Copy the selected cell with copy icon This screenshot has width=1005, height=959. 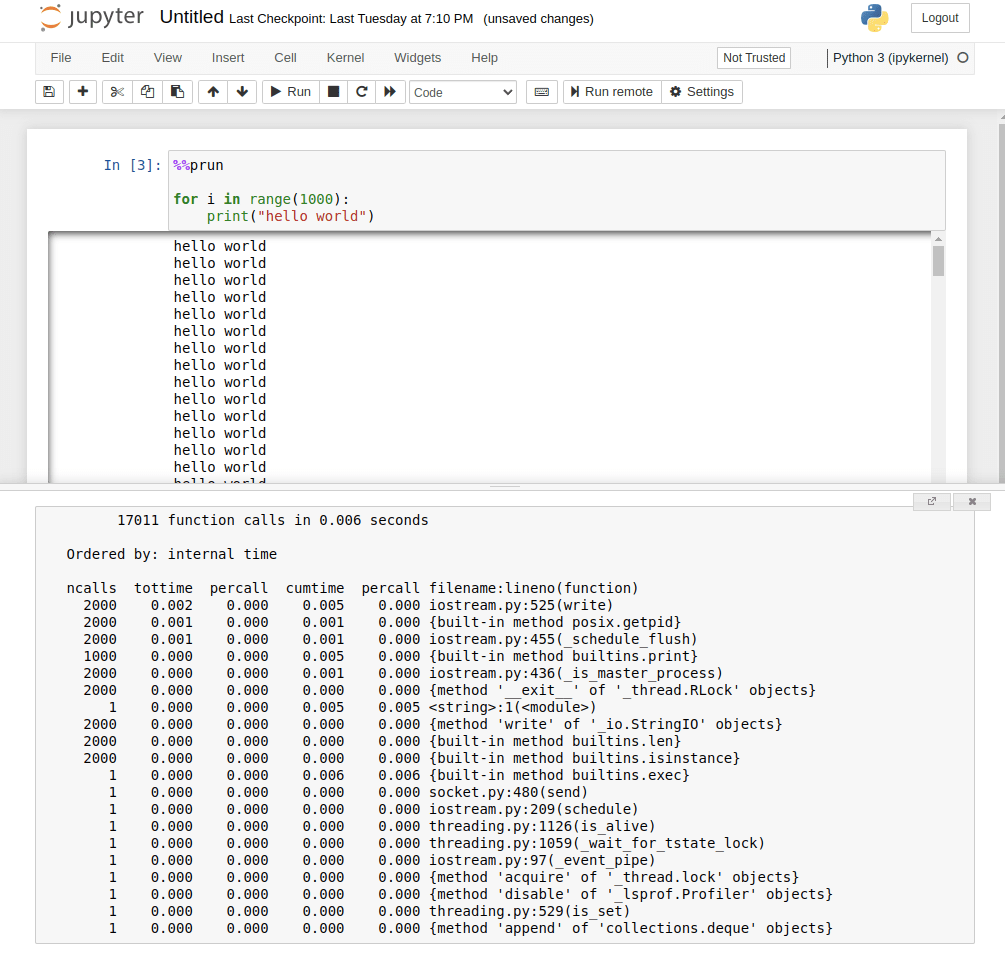coord(146,91)
